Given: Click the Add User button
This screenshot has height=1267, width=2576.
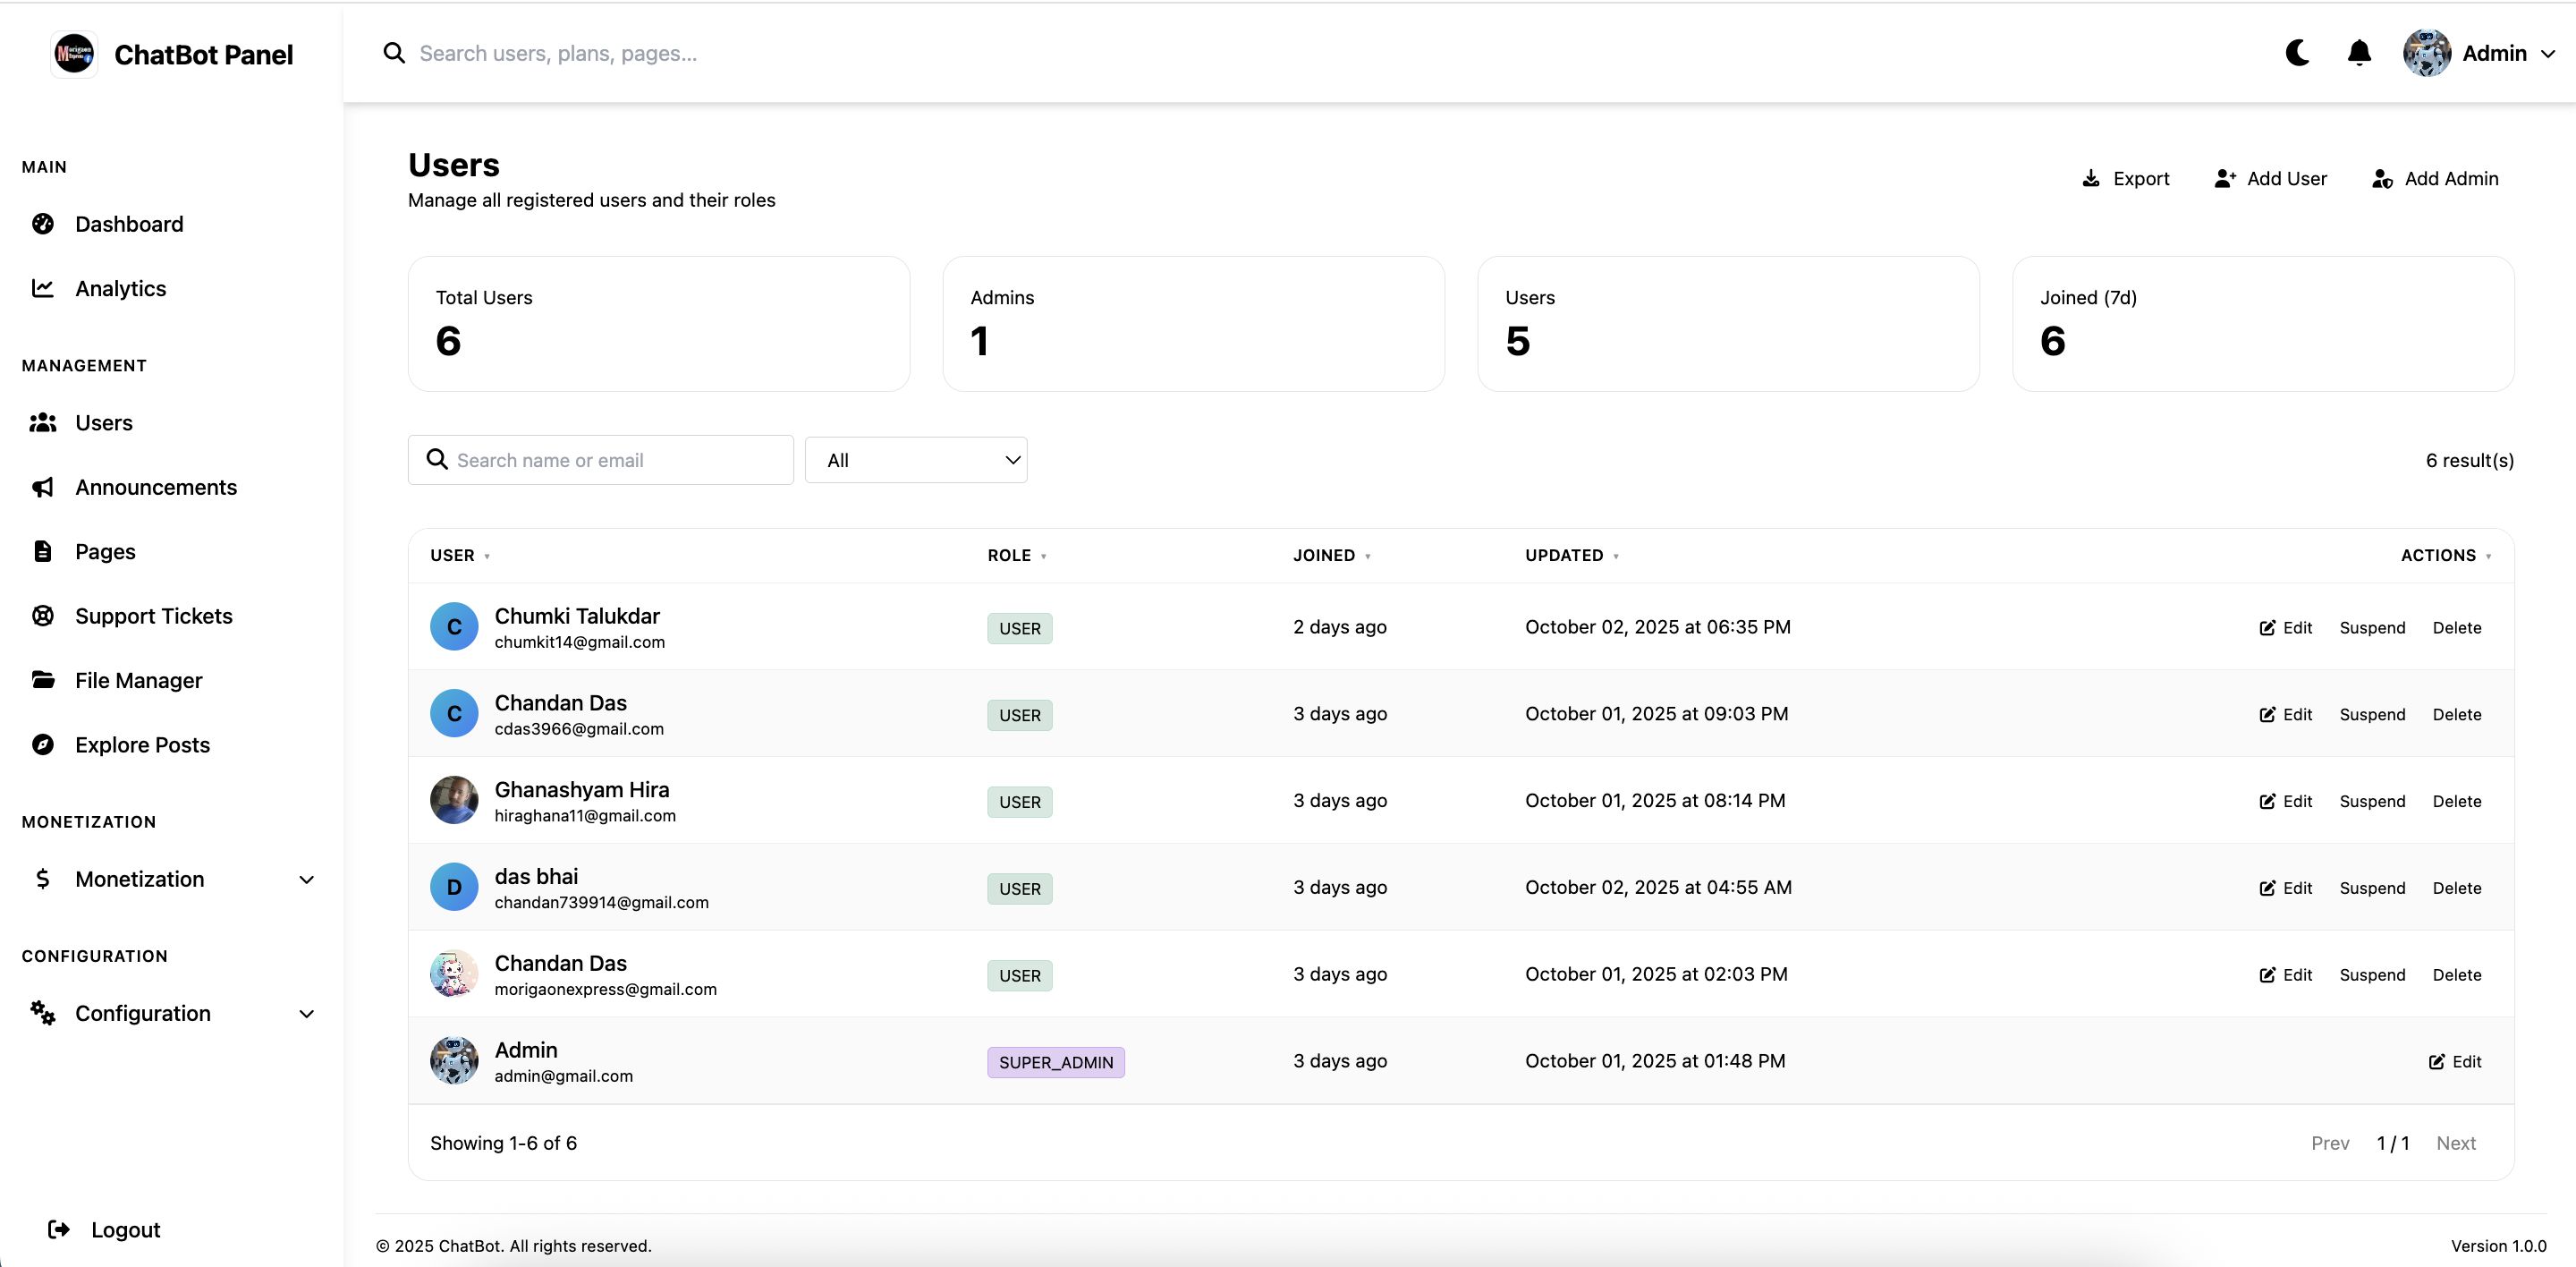Looking at the screenshot, I should (x=2271, y=179).
